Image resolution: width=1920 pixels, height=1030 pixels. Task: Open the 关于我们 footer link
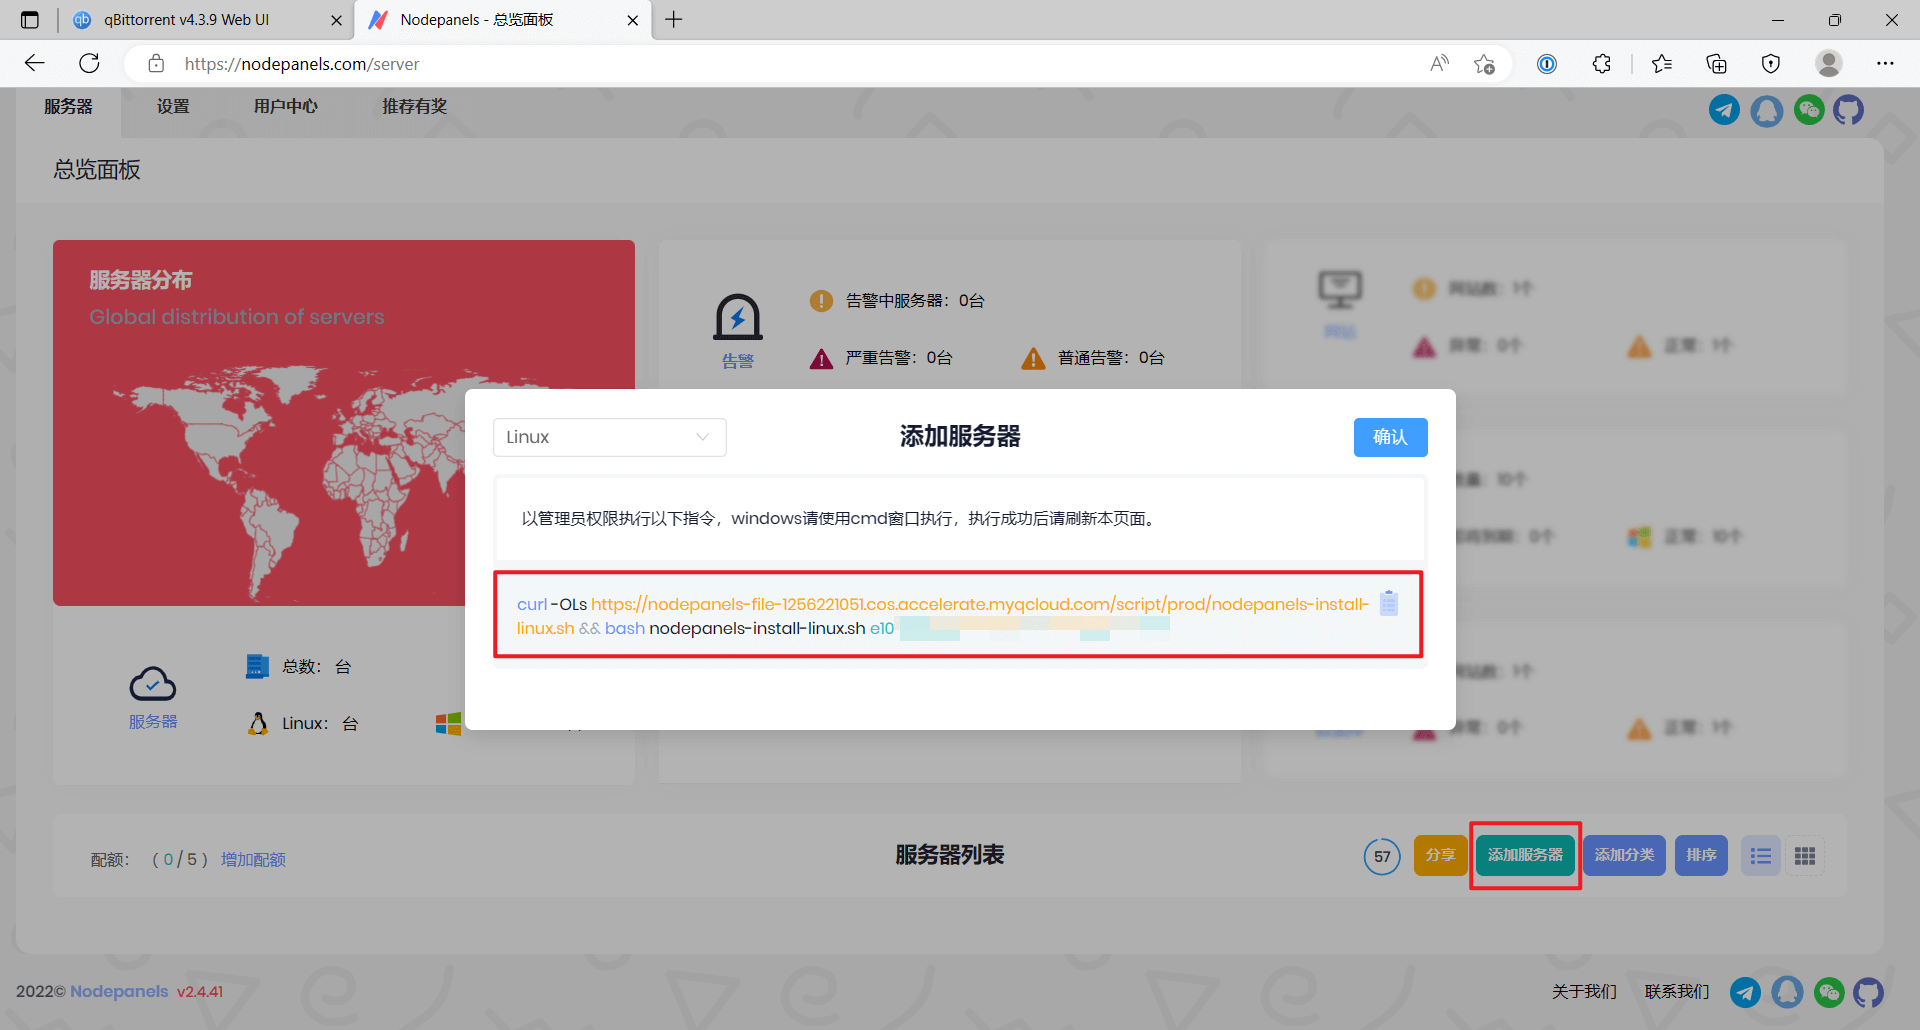pos(1584,992)
